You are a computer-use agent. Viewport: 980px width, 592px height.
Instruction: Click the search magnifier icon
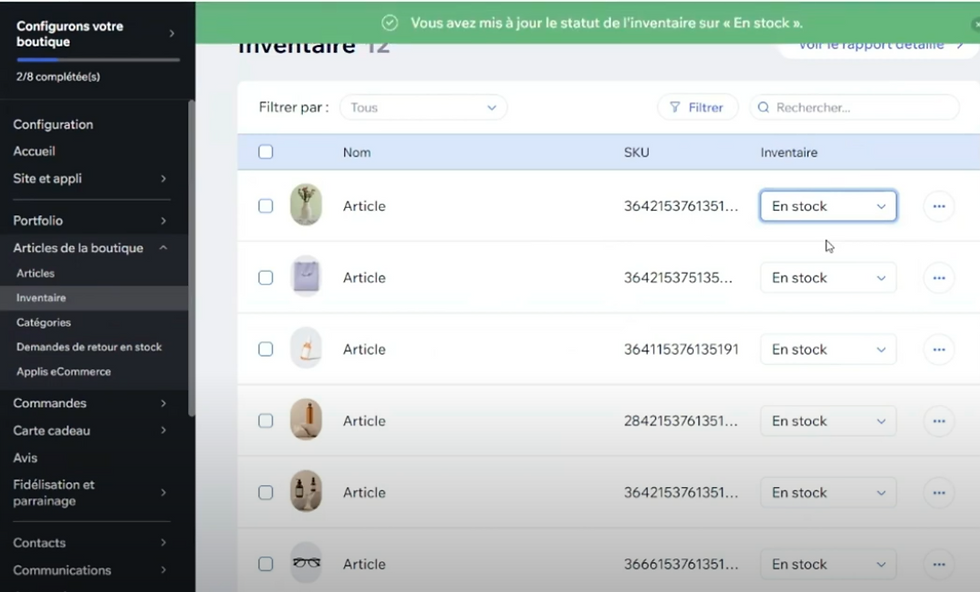[x=763, y=108]
